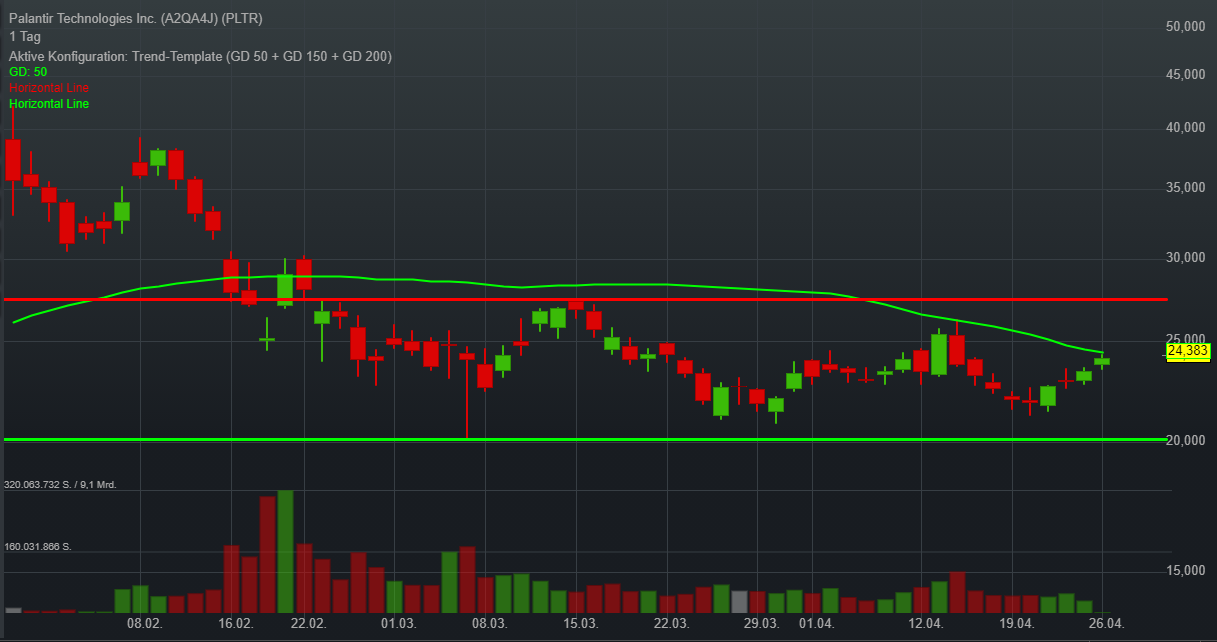
Task: Click the yellow 24,383 current price tag
Action: point(1188,351)
